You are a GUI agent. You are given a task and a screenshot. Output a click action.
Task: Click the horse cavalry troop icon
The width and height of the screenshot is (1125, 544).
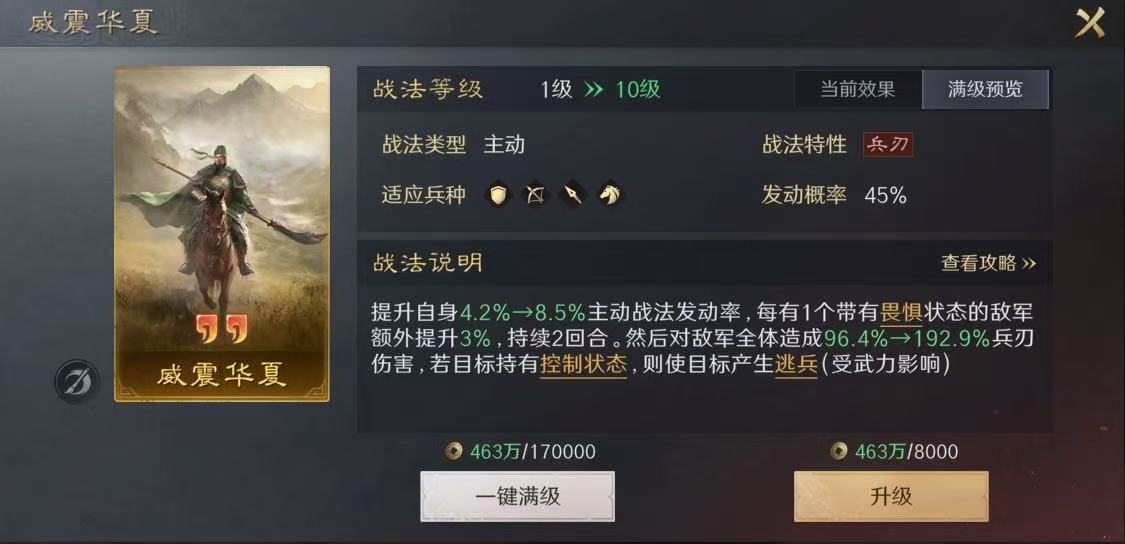tap(609, 194)
